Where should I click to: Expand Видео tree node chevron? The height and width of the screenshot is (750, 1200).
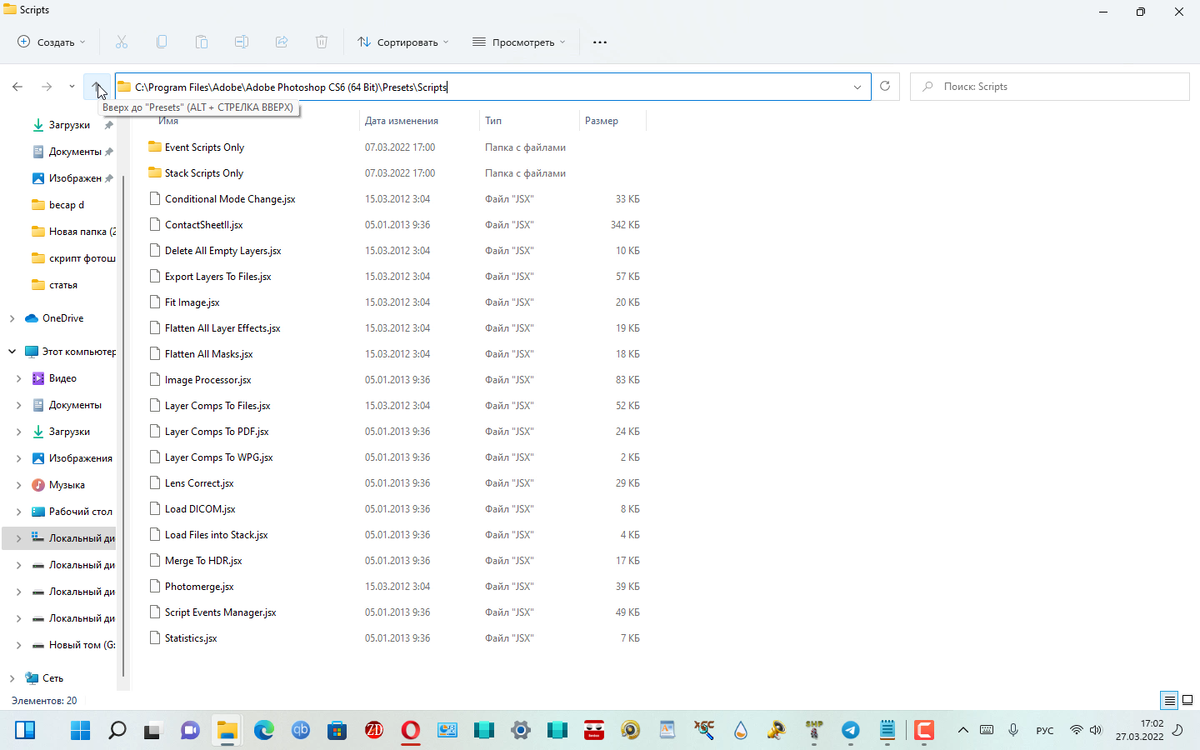point(19,379)
